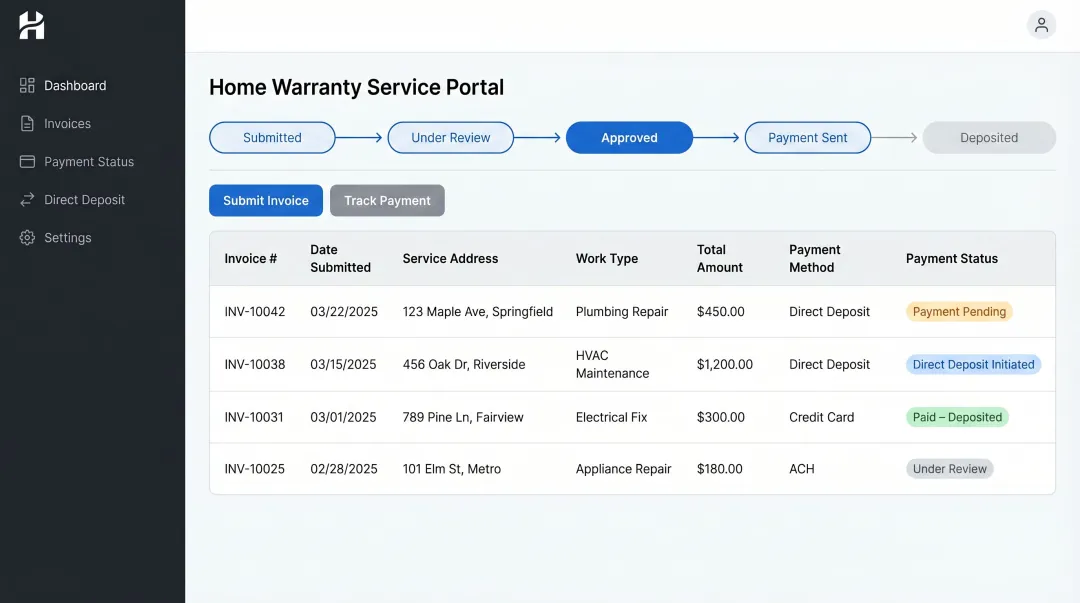The width and height of the screenshot is (1080, 603).
Task: Open Payment Status sidebar item
Action: [89, 161]
